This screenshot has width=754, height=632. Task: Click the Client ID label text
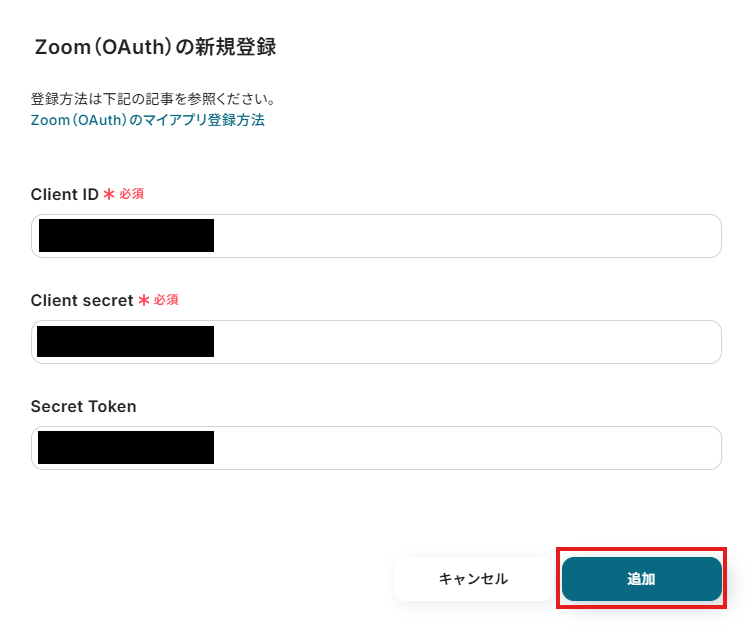[64, 194]
